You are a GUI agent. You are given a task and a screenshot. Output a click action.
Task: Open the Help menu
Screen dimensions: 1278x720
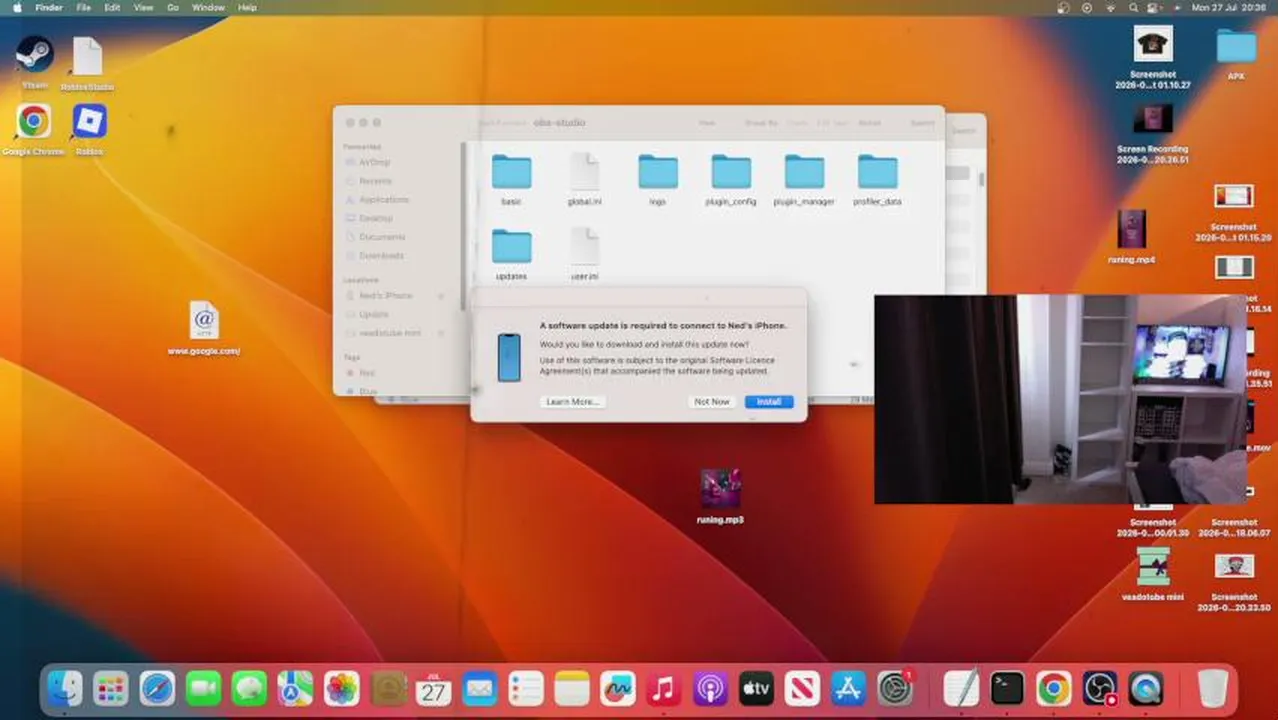pyautogui.click(x=247, y=7)
